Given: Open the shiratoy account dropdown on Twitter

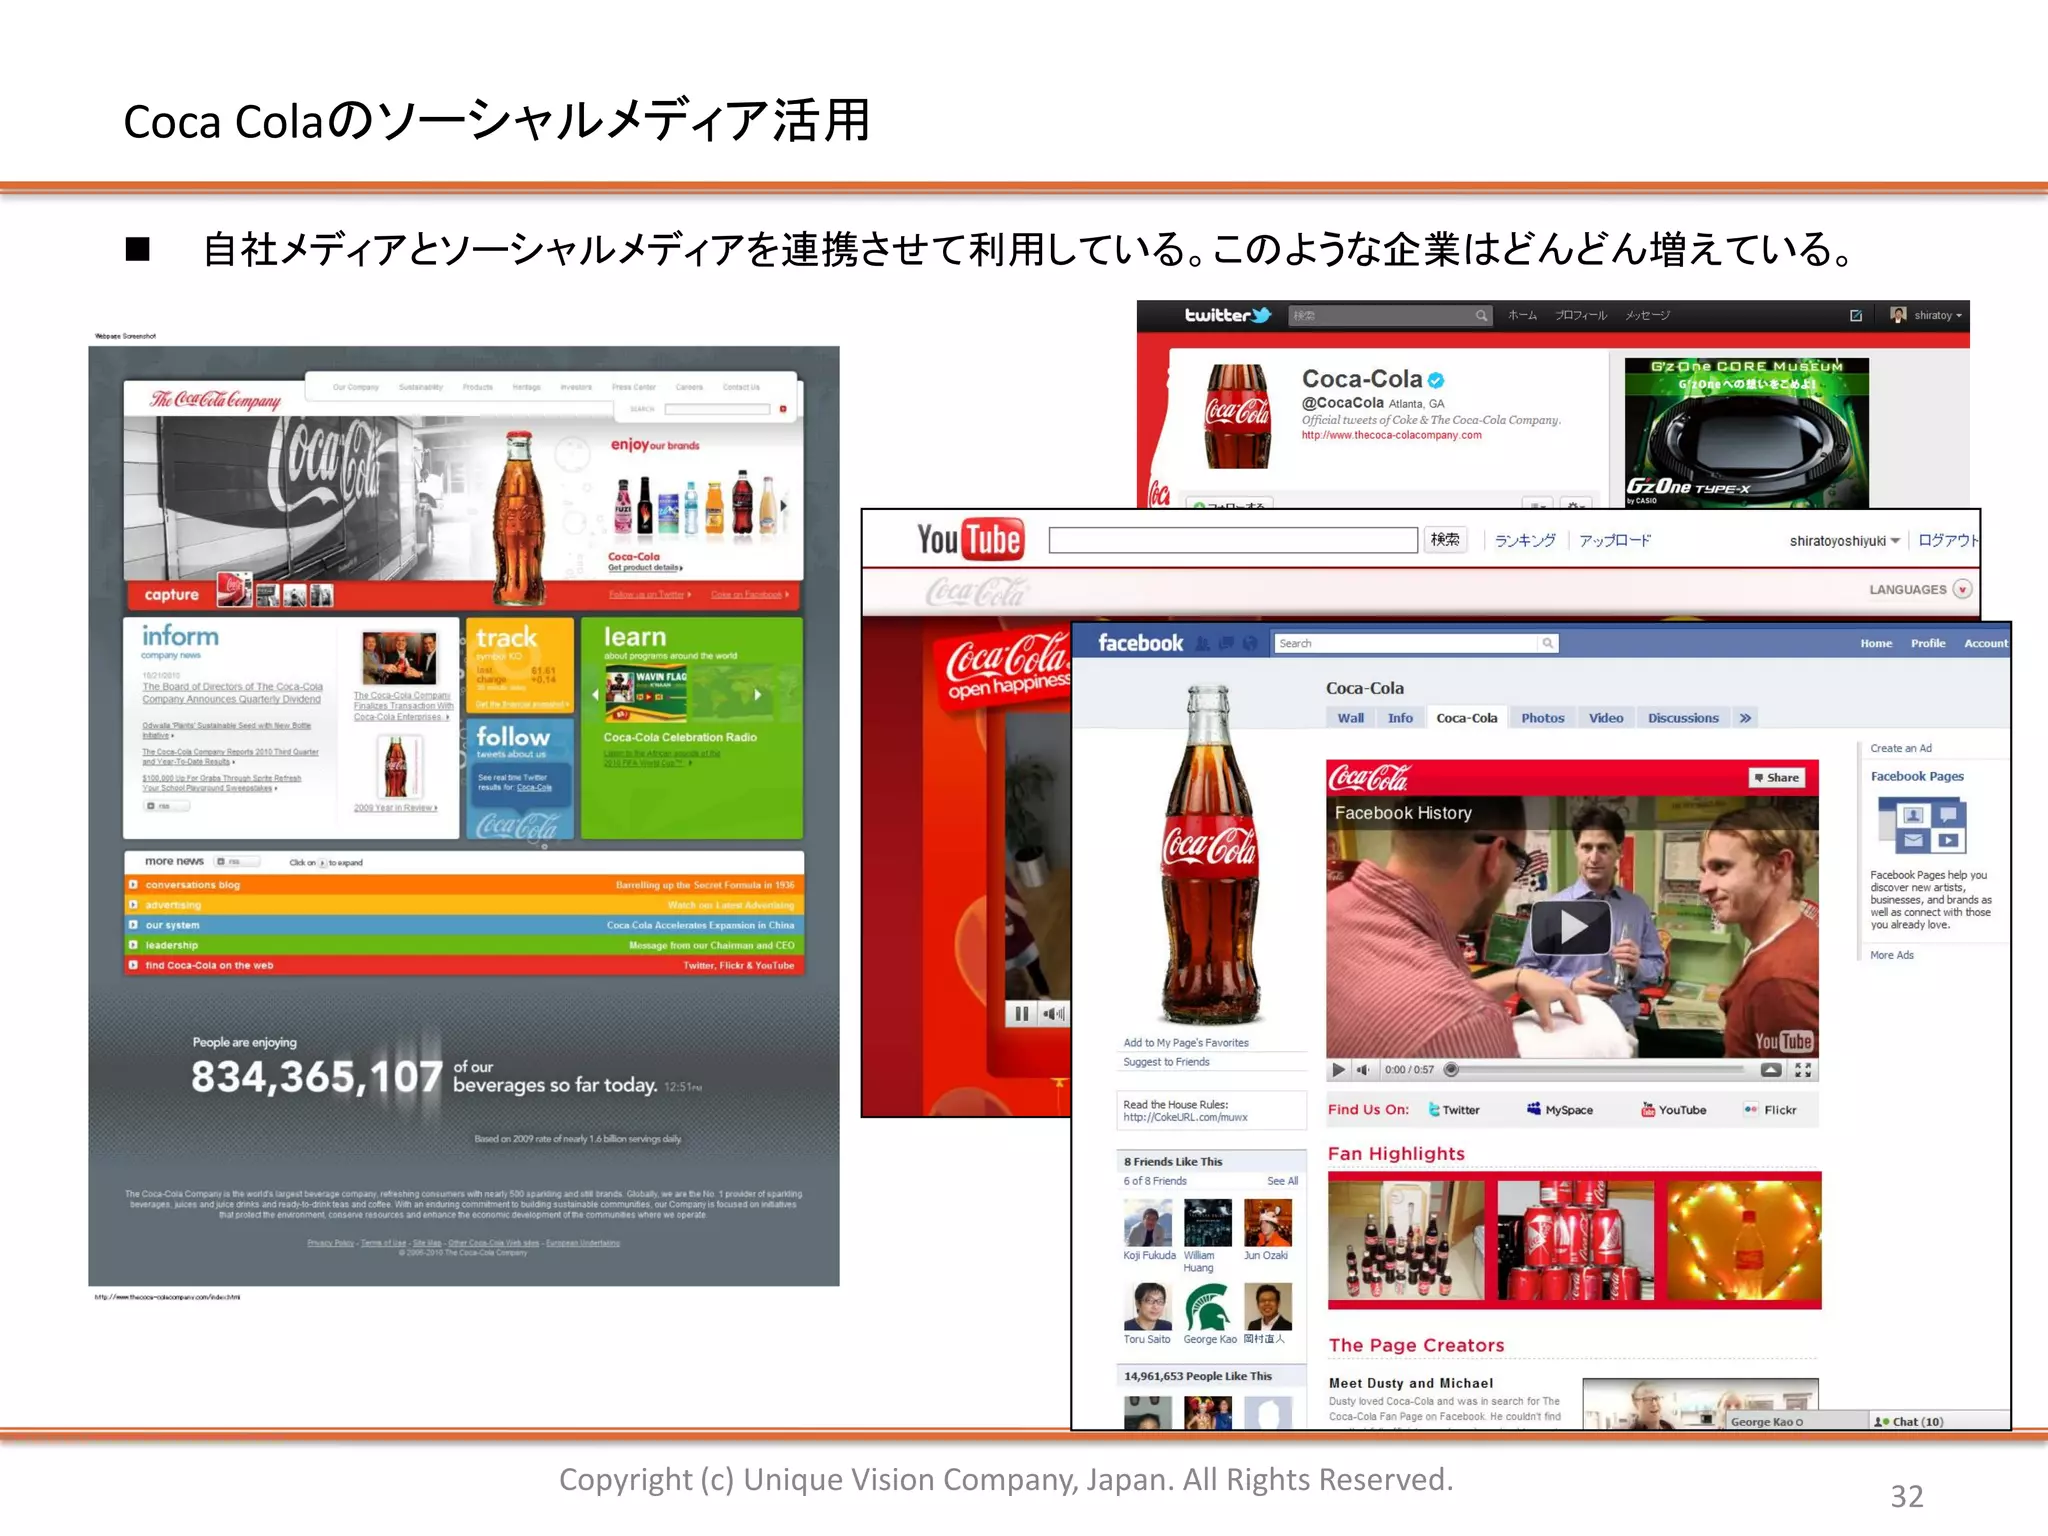Looking at the screenshot, I should [x=1926, y=316].
